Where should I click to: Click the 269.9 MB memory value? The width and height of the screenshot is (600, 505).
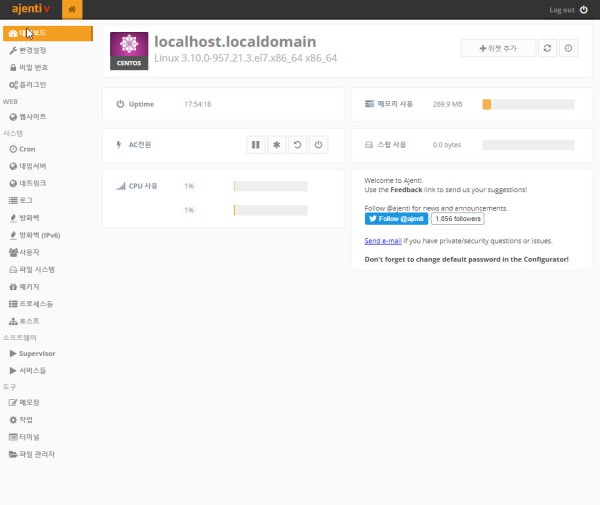[447, 104]
